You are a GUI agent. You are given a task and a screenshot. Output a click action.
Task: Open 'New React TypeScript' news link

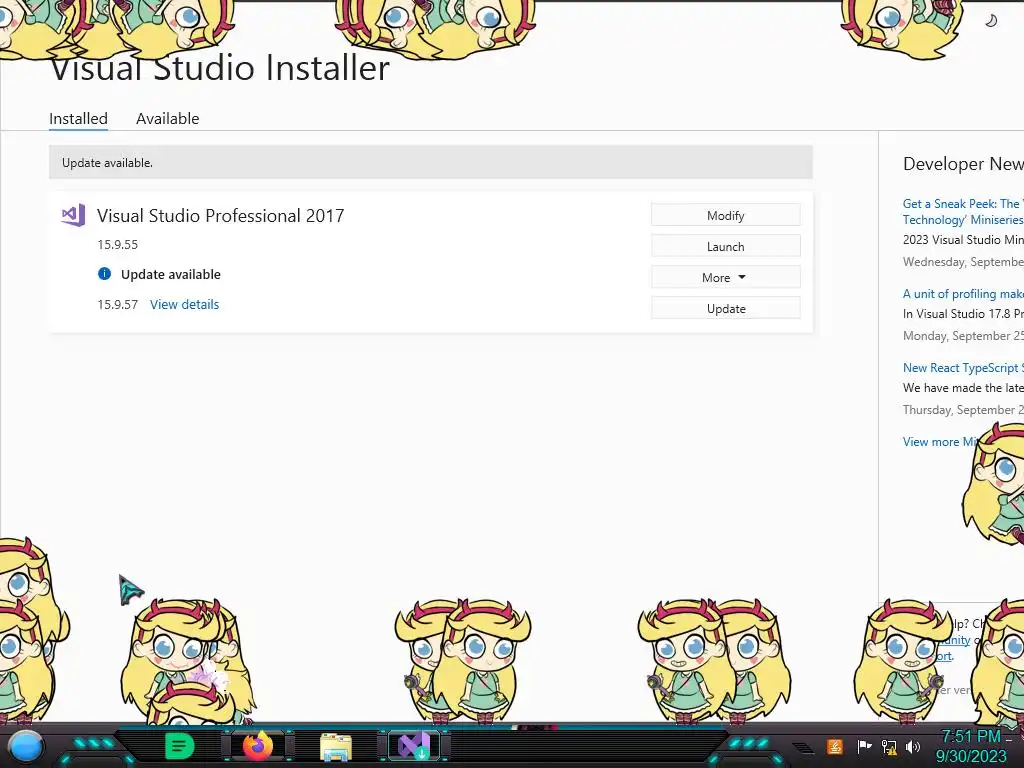963,368
